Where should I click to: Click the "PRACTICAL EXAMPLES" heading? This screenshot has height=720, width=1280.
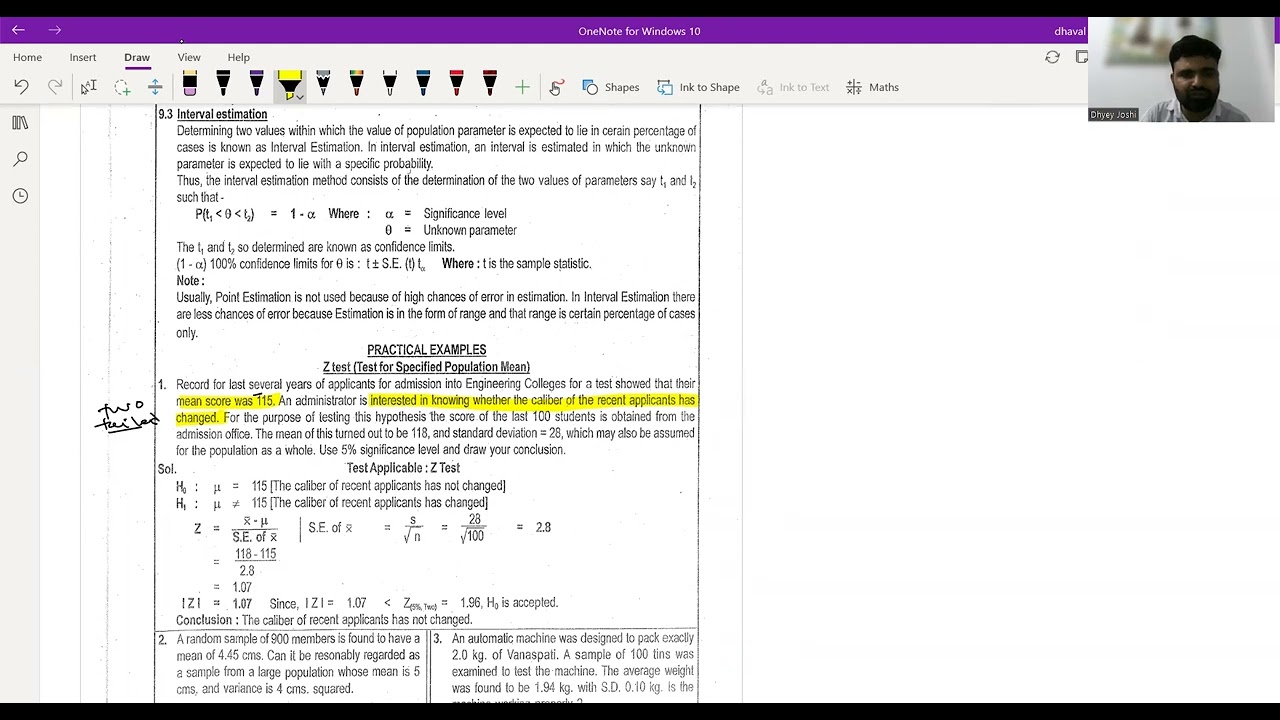click(426, 350)
